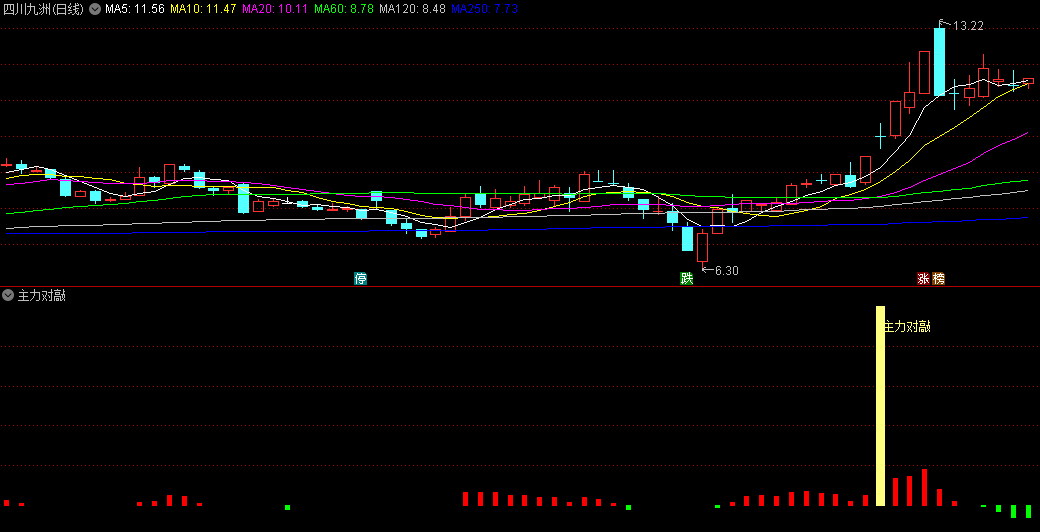Image resolution: width=1040 pixels, height=532 pixels.
Task: Select the tall cyan candlestick at the 13.22 peak
Action: (x=939, y=62)
